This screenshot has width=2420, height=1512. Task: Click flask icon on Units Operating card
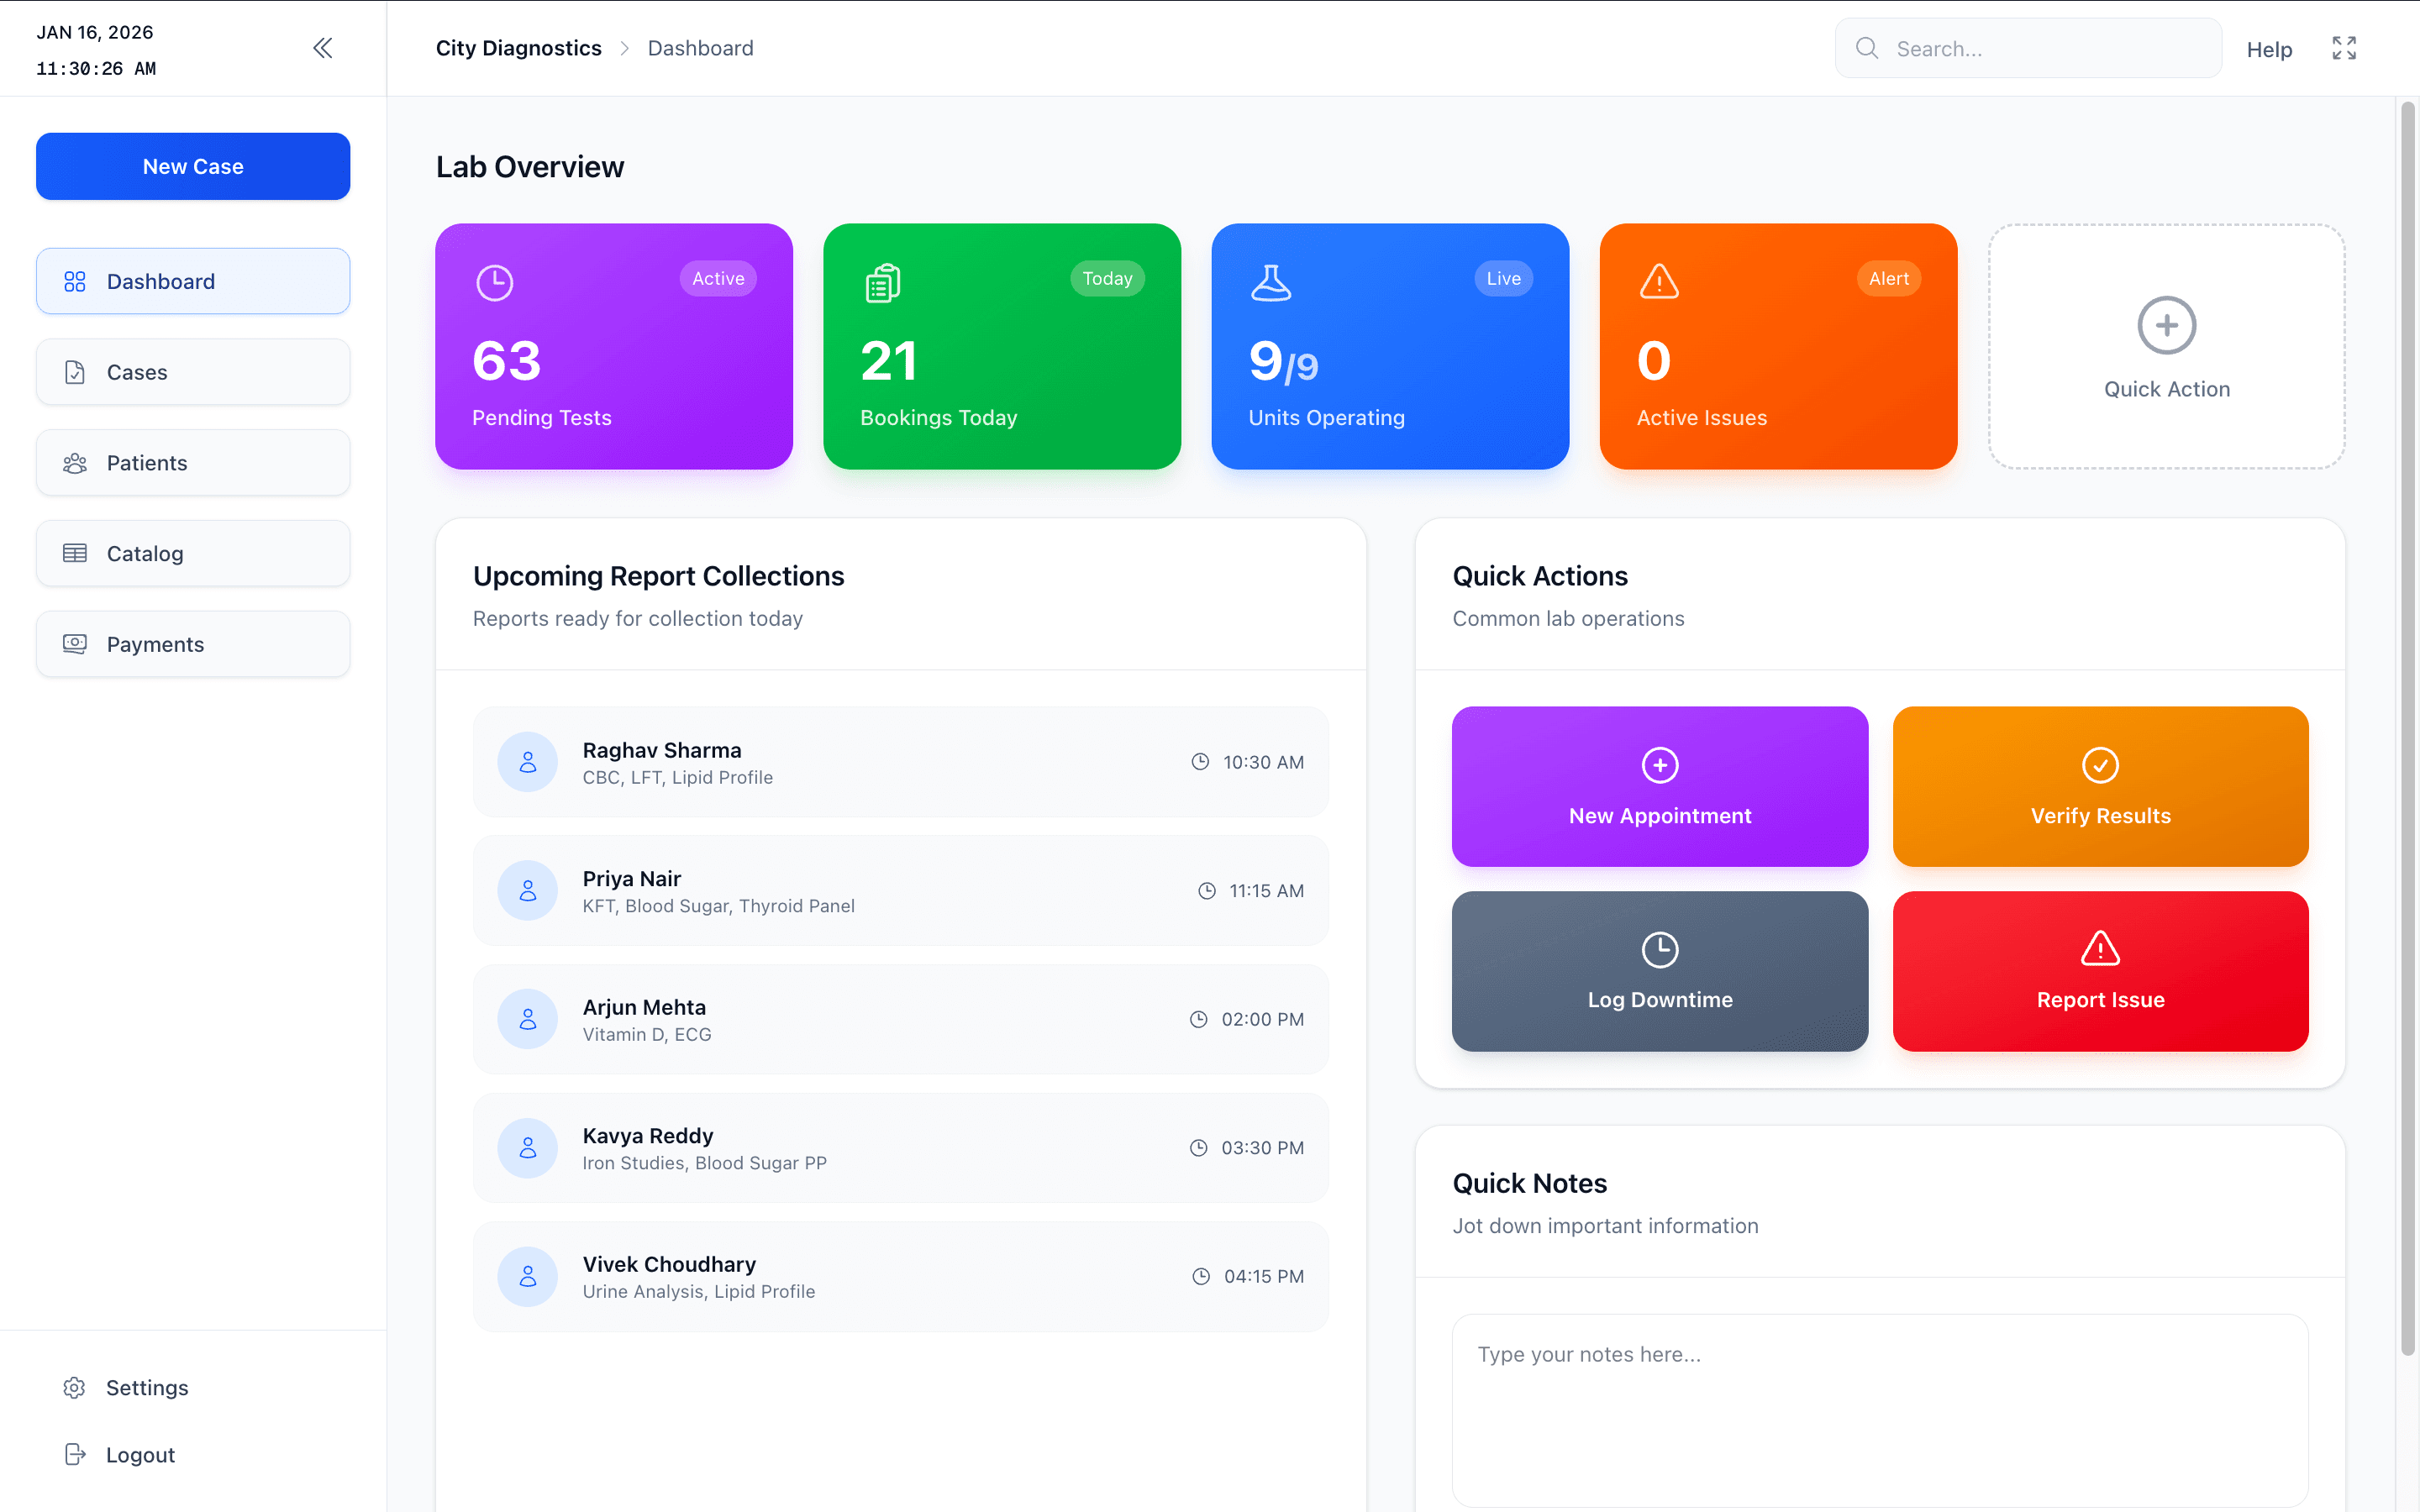coord(1270,282)
